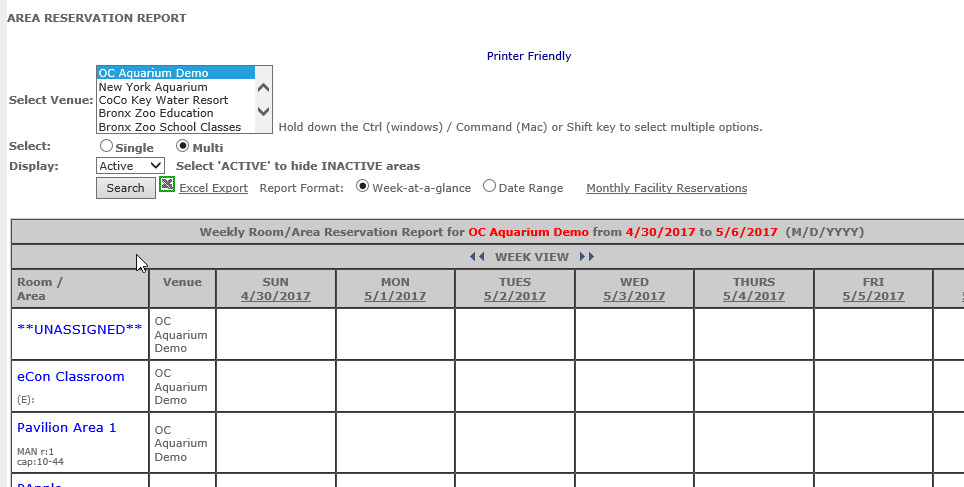Screen dimensions: 964x487
Task: Click the WEEK VIEW label
Action: [x=532, y=257]
